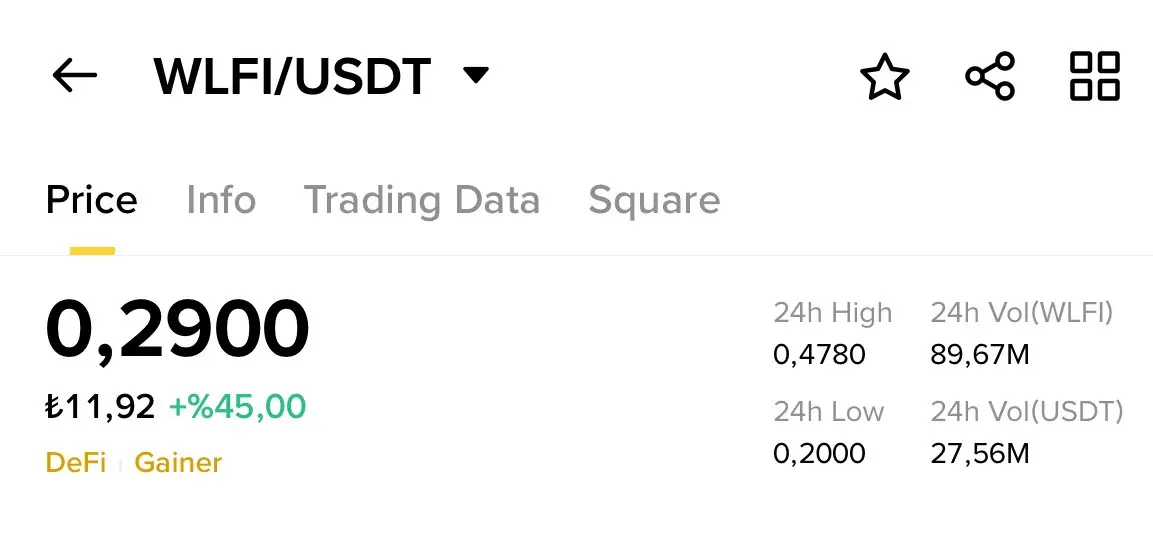Open the DeFi category tag

[x=76, y=462]
